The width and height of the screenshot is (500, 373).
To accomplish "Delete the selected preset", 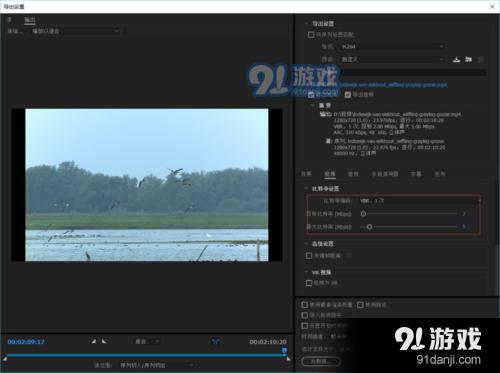I will coord(481,60).
